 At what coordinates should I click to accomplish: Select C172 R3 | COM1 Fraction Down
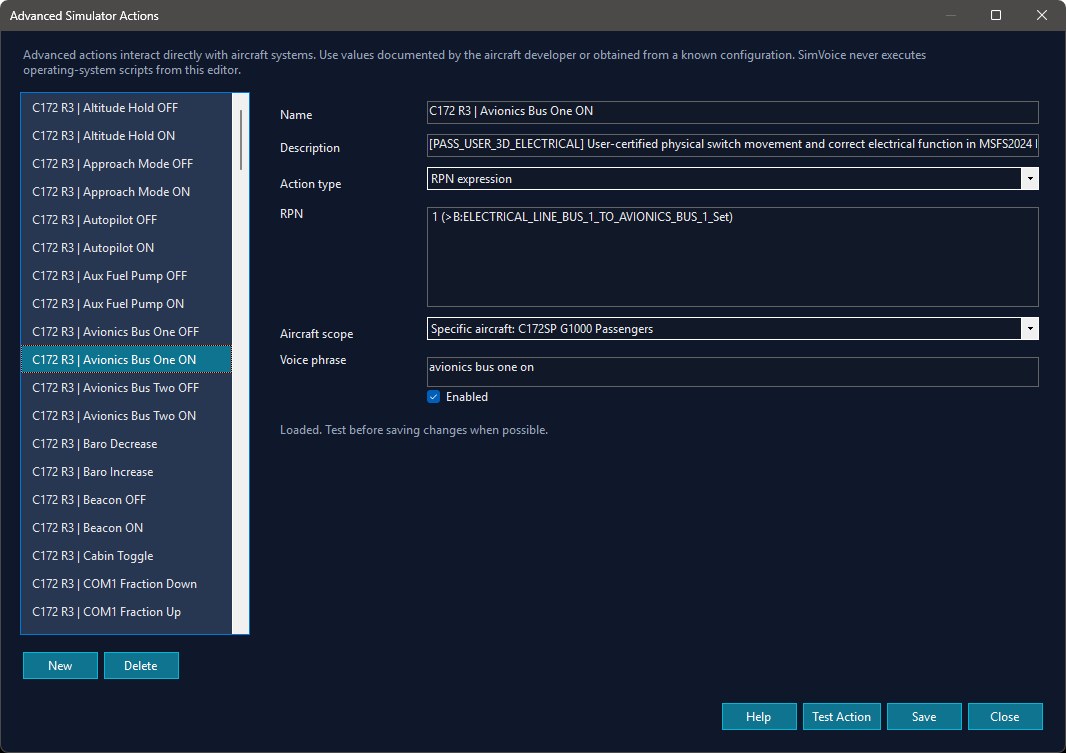(126, 584)
